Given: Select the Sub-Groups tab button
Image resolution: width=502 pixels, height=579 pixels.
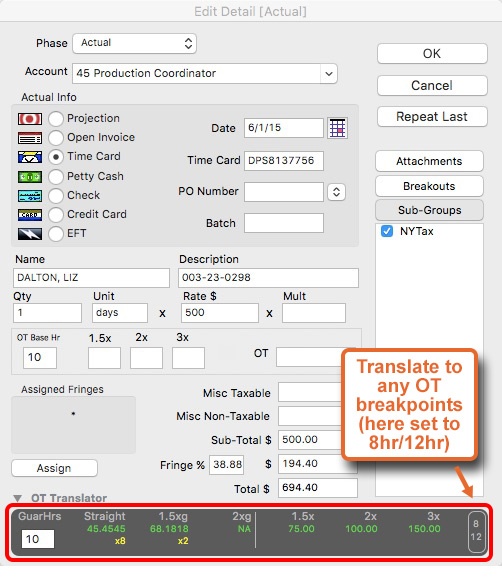Looking at the screenshot, I should click(429, 210).
